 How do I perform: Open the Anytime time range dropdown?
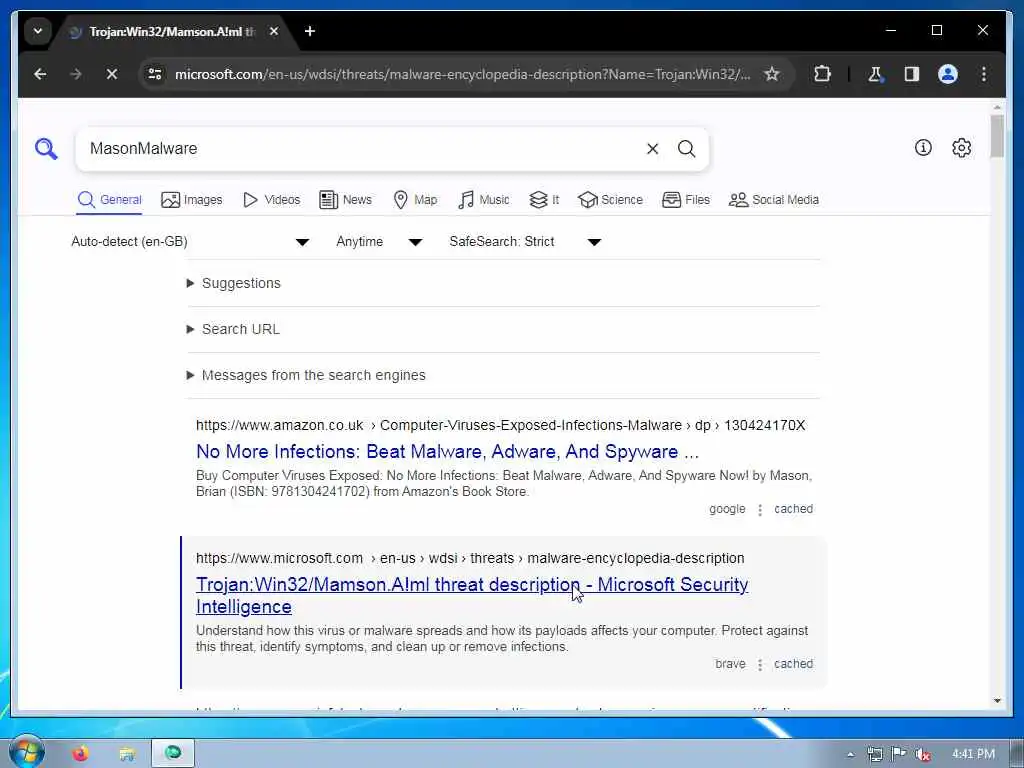379,242
